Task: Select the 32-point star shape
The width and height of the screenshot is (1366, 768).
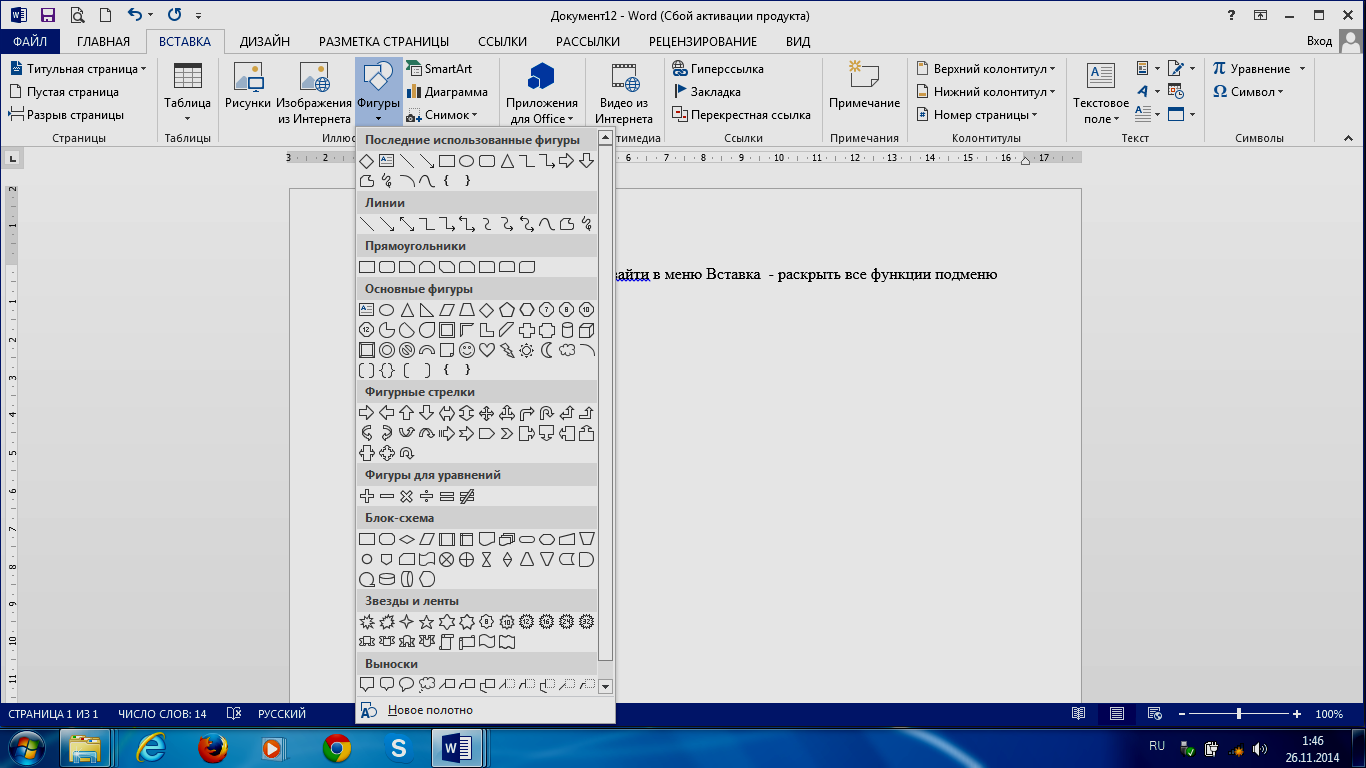Action: click(587, 622)
